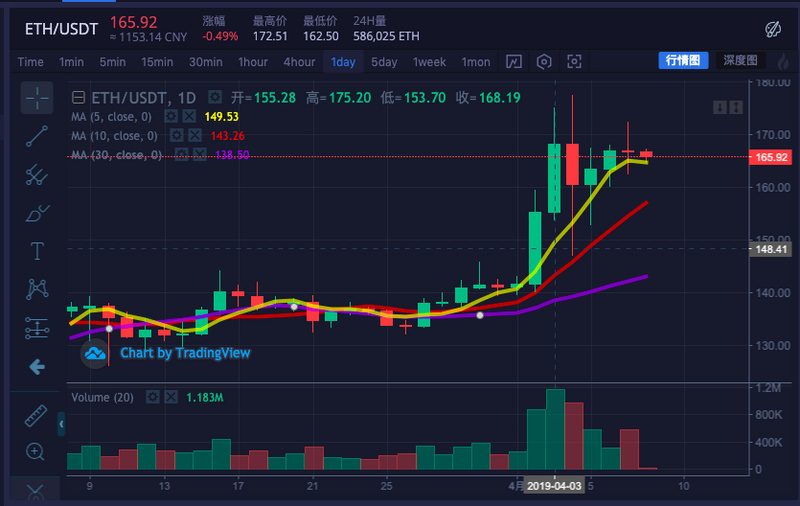
Task: Remove the Volume indicator
Action: point(171,397)
